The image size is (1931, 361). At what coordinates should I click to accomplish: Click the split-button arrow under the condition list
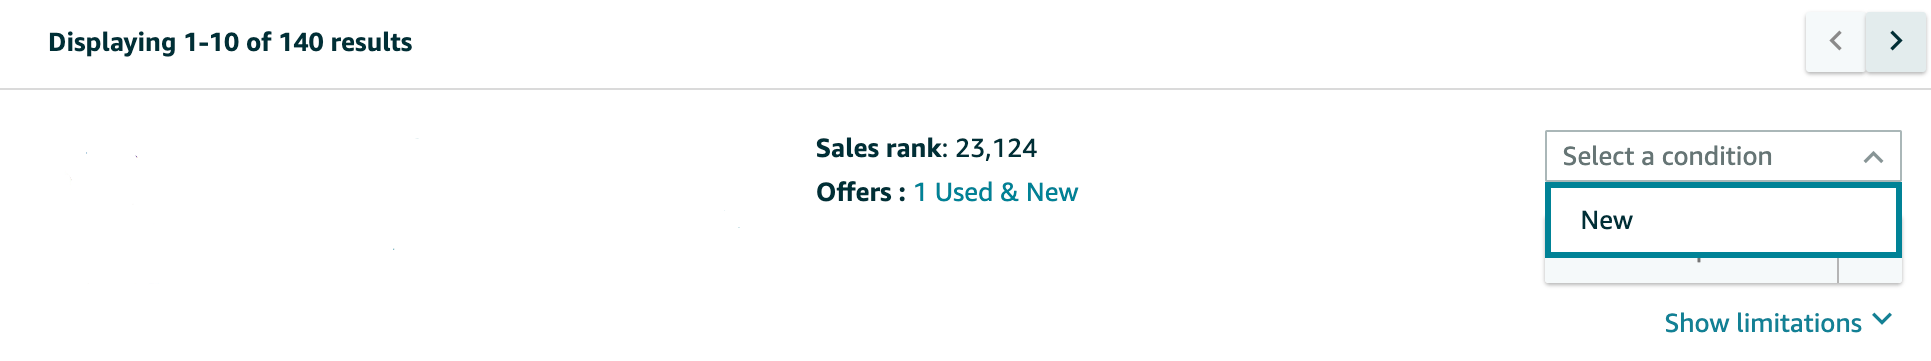pyautogui.click(x=1869, y=270)
